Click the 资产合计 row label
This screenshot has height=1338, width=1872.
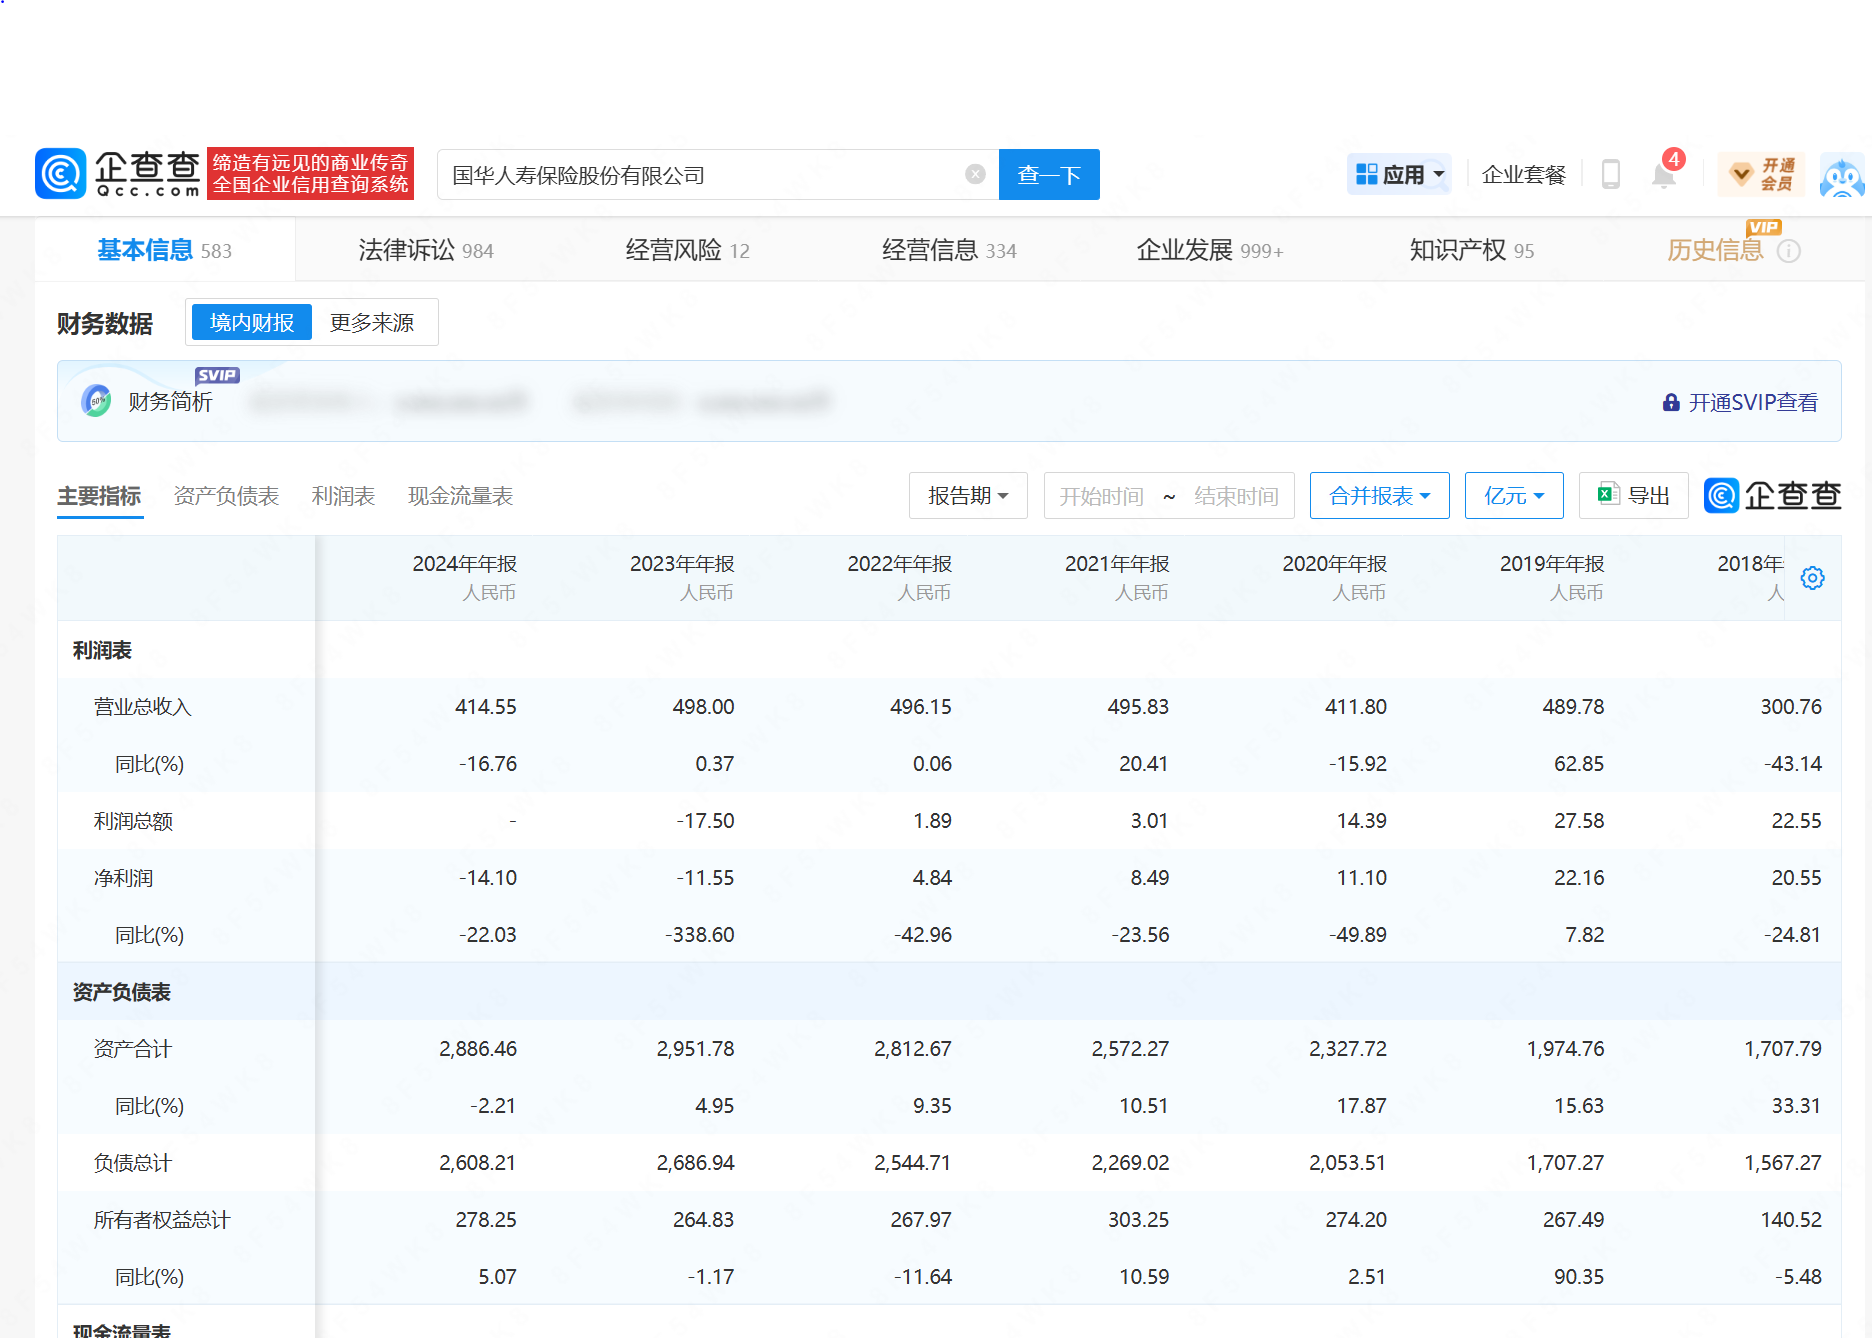coord(132,1049)
